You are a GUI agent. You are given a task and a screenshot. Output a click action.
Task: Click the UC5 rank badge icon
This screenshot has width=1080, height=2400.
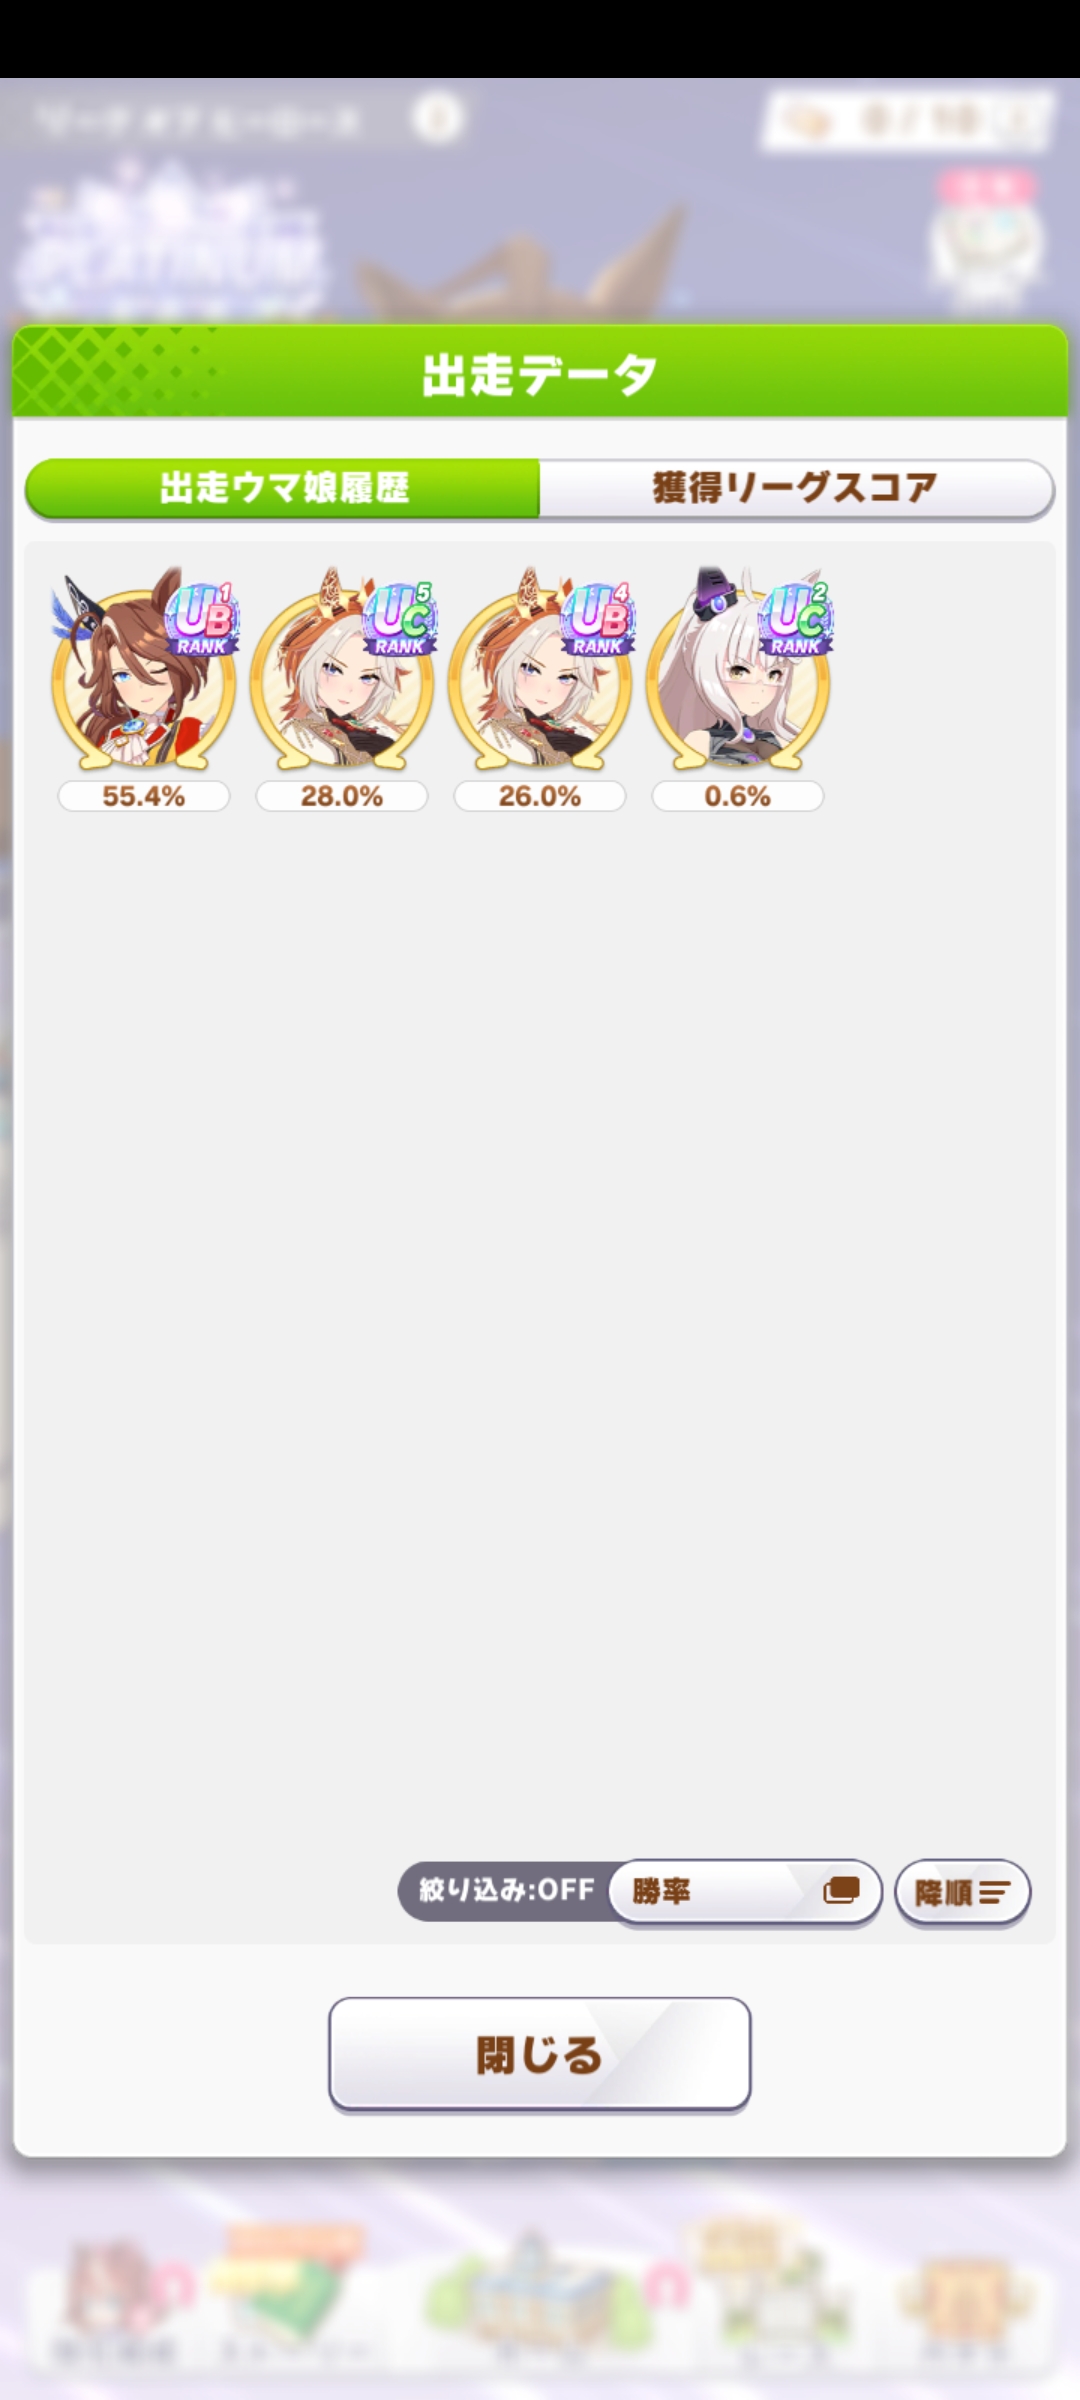[x=399, y=619]
